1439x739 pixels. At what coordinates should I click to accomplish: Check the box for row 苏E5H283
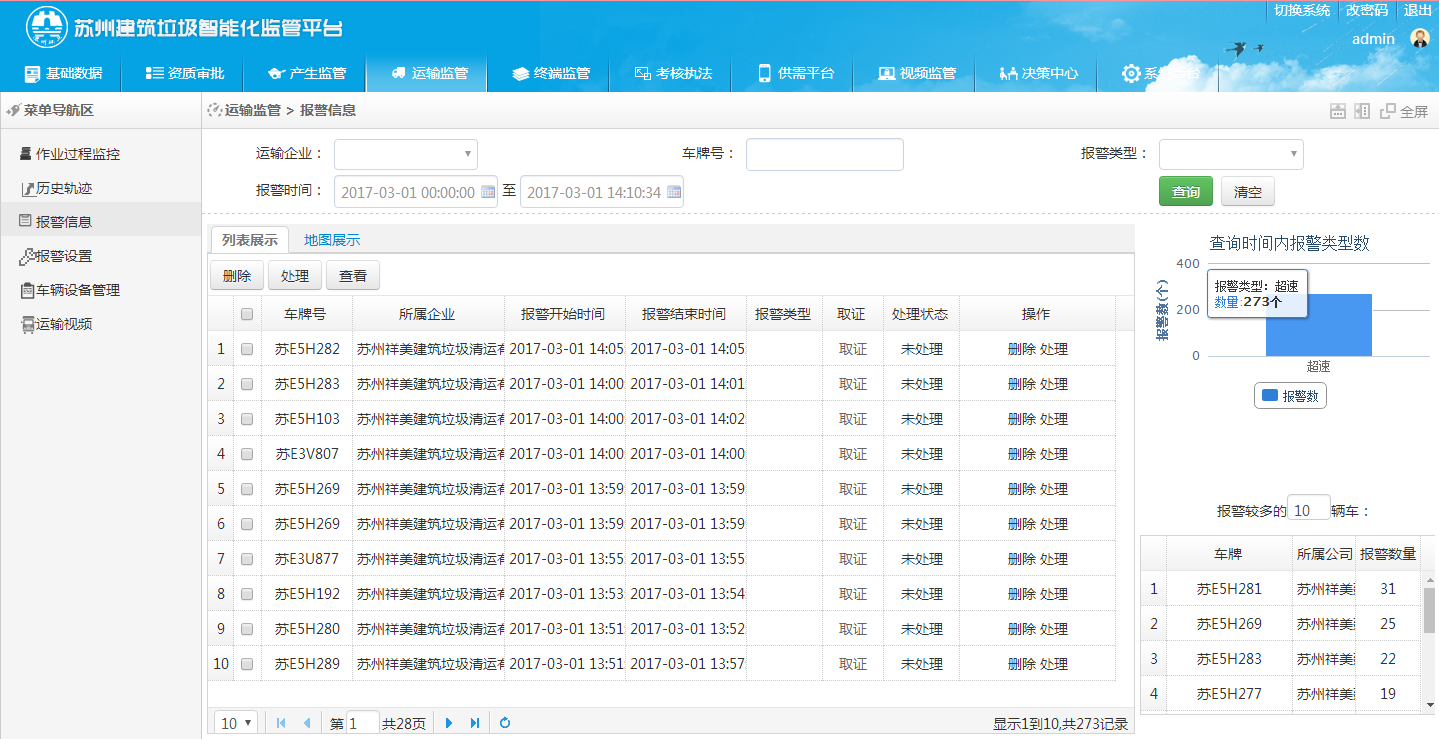(x=247, y=384)
